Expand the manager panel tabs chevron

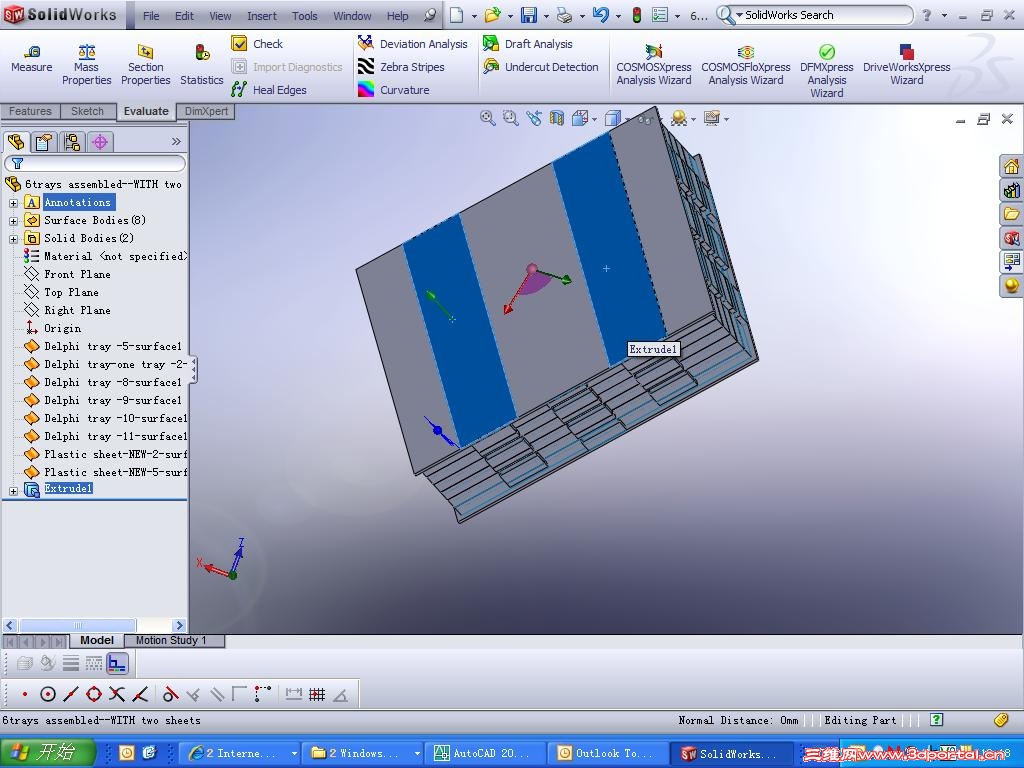point(176,141)
